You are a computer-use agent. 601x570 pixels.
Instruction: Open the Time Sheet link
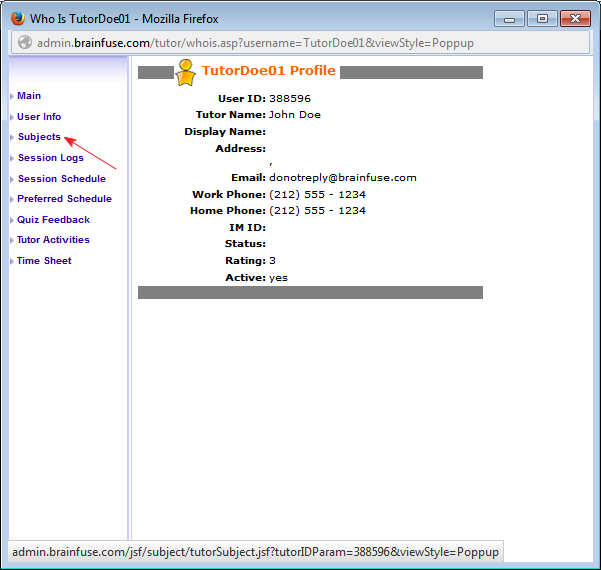(x=44, y=261)
